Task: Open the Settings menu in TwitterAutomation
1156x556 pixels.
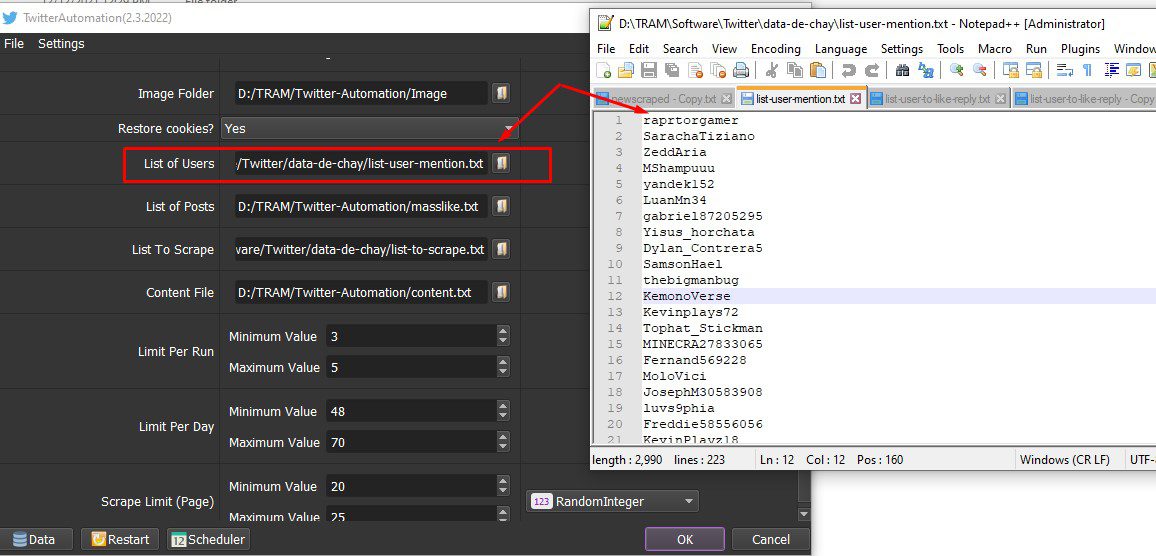Action: [61, 44]
